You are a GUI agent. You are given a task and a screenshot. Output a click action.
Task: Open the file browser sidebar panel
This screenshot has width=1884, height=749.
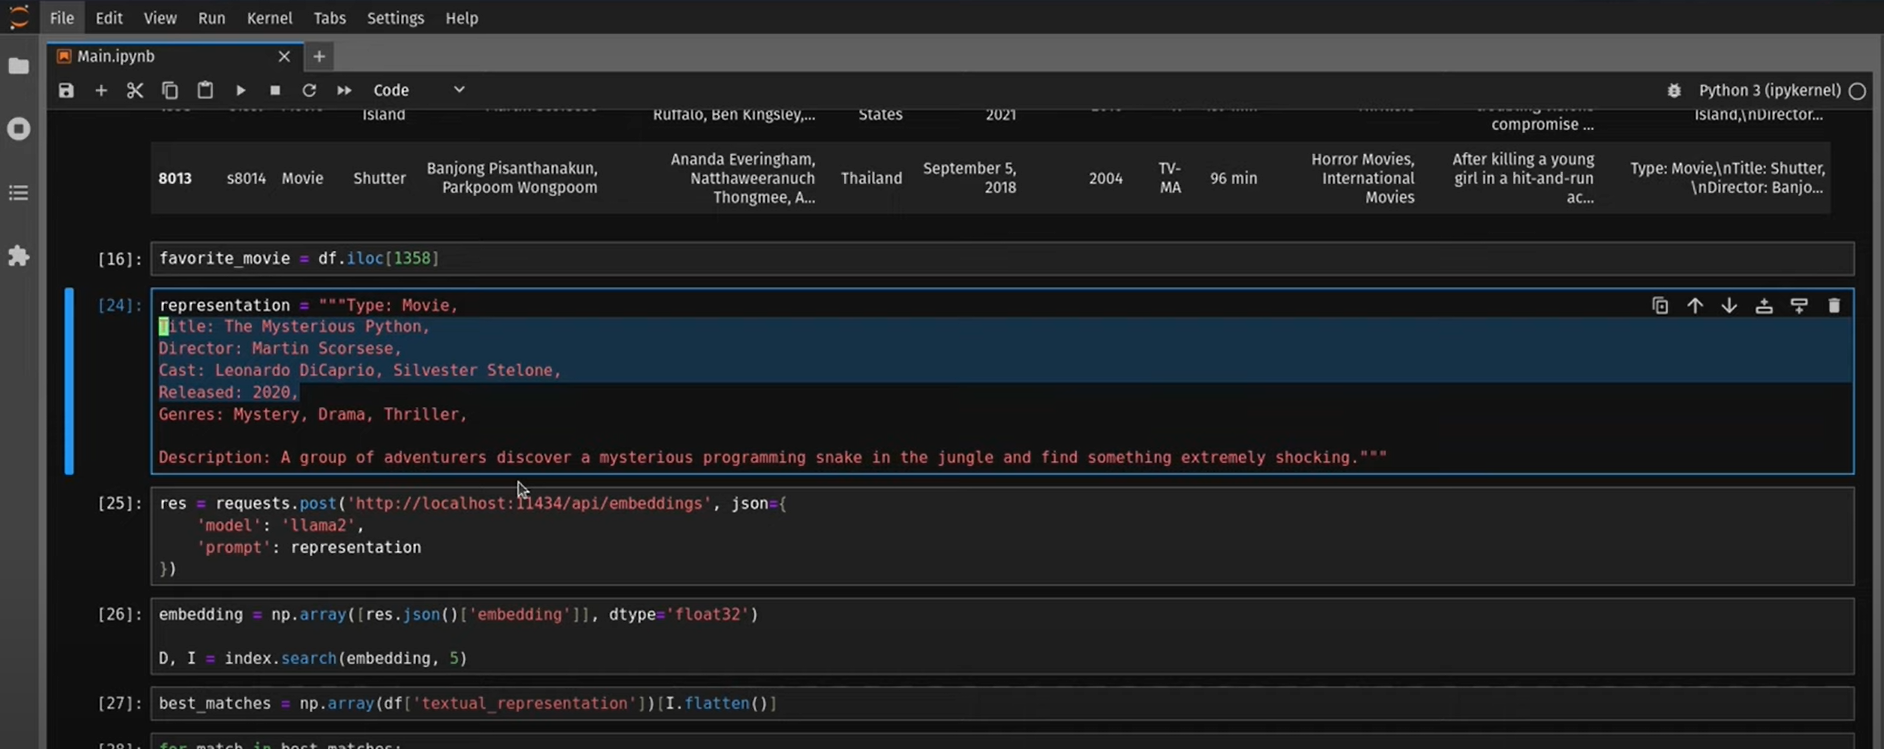pyautogui.click(x=19, y=66)
